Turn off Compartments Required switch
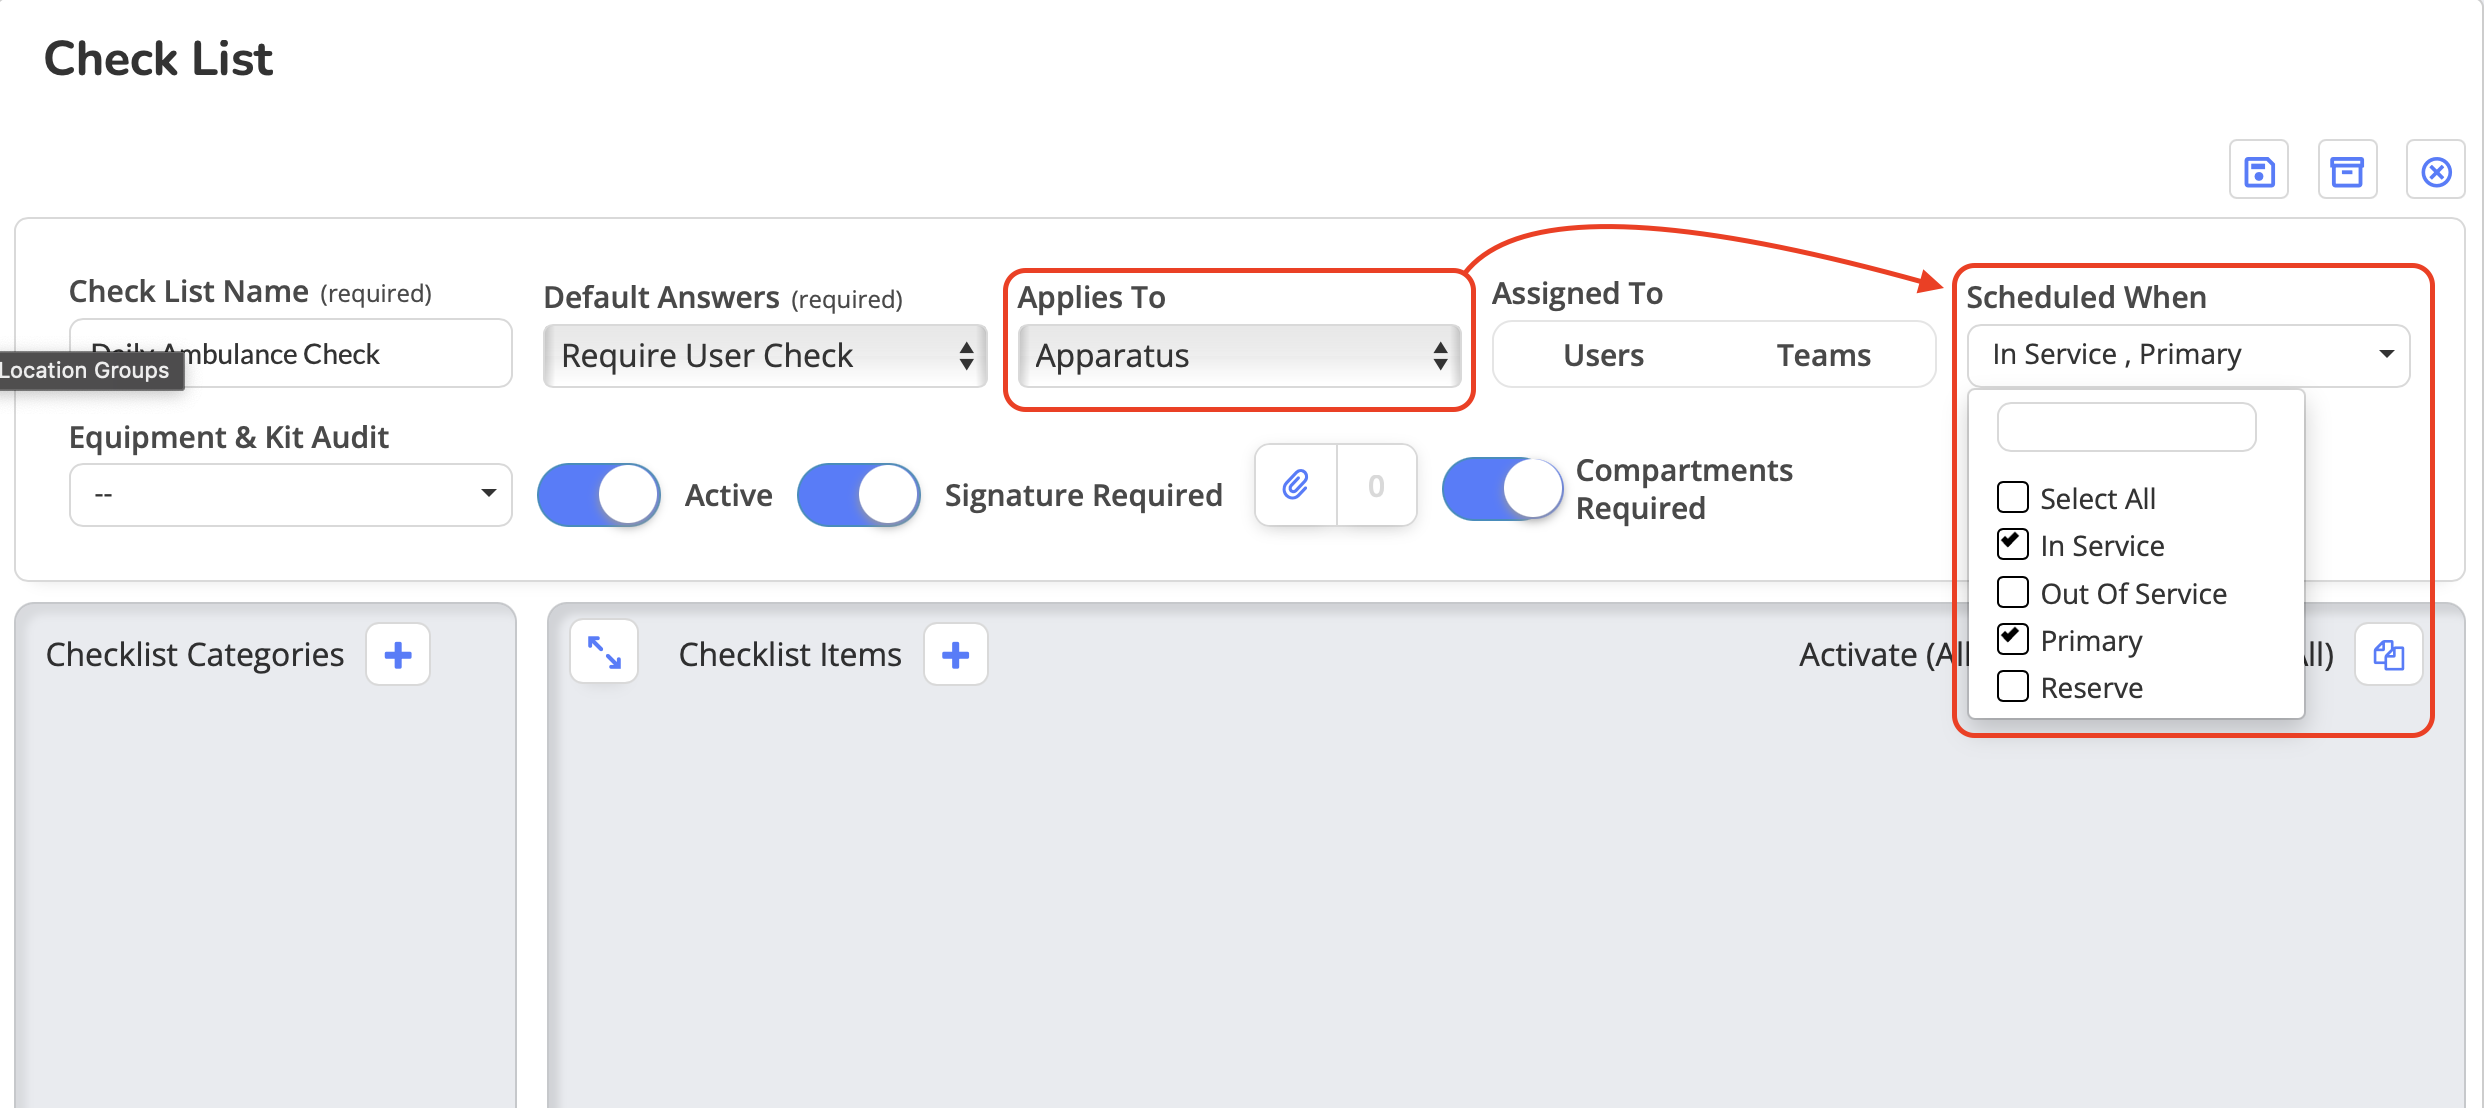 (x=1502, y=489)
